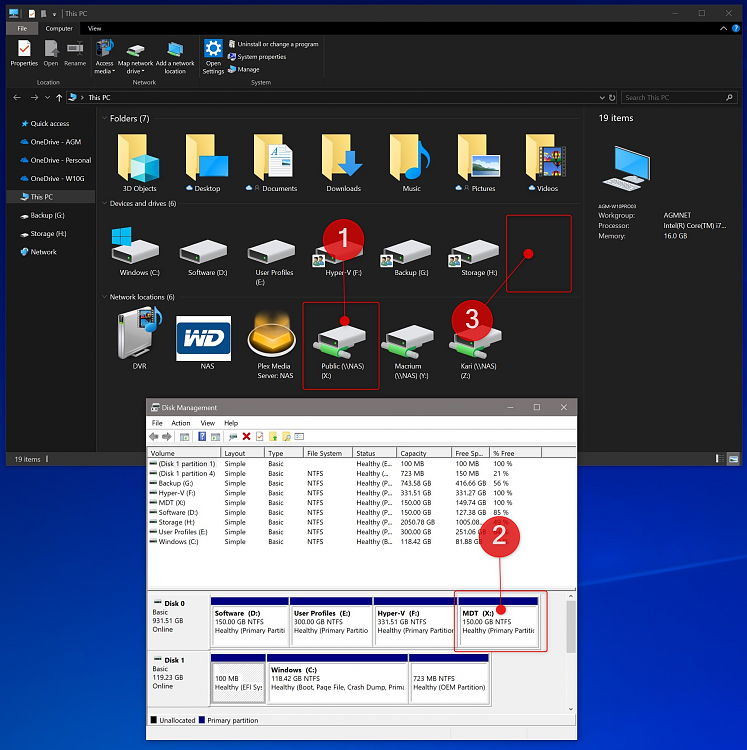This screenshot has width=747, height=750.
Task: Open the Access media dropdown
Action: pyautogui.click(x=104, y=56)
